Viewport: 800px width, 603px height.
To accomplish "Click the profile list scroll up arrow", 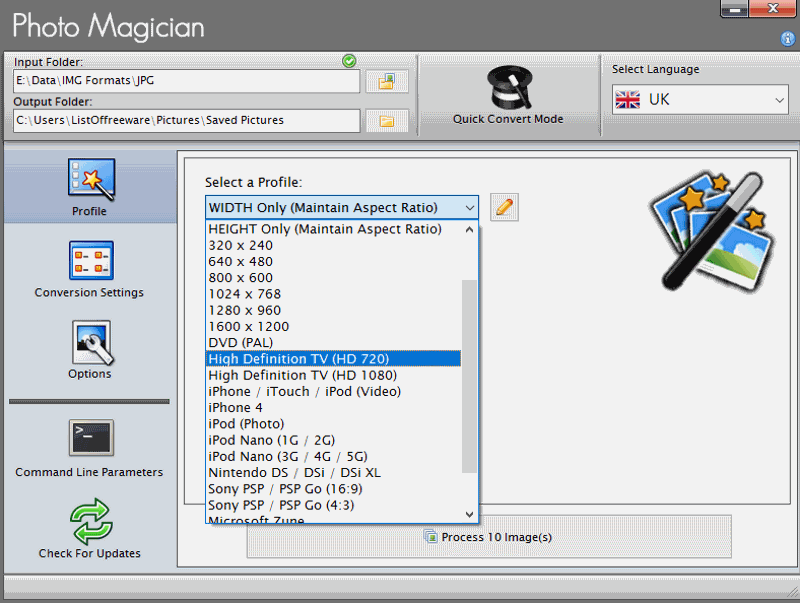I will (x=469, y=230).
